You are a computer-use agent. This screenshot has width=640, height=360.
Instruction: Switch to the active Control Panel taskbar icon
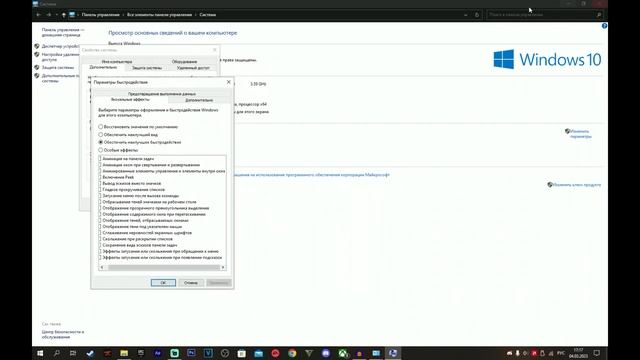(x=393, y=353)
